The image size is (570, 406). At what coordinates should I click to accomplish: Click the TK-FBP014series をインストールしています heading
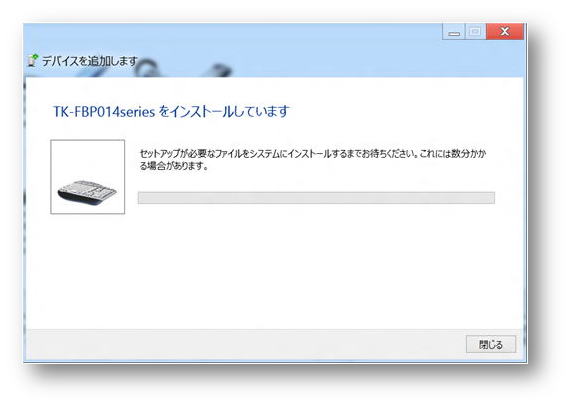coord(171,112)
